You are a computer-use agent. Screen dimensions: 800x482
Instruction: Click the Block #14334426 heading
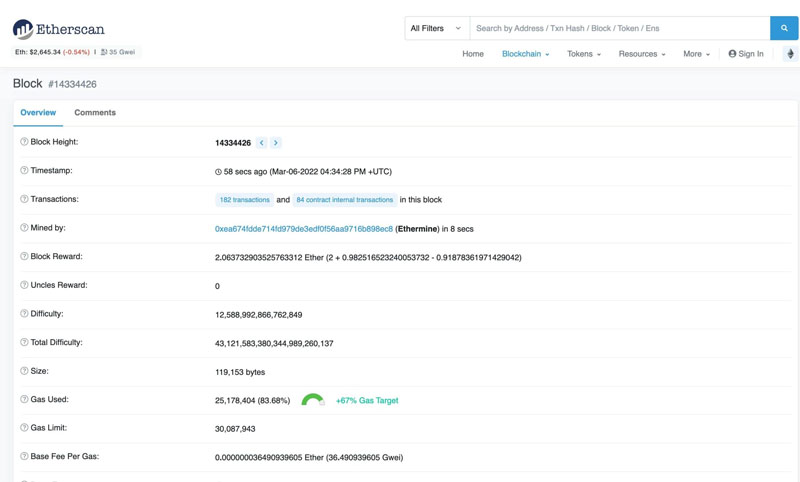tap(55, 84)
